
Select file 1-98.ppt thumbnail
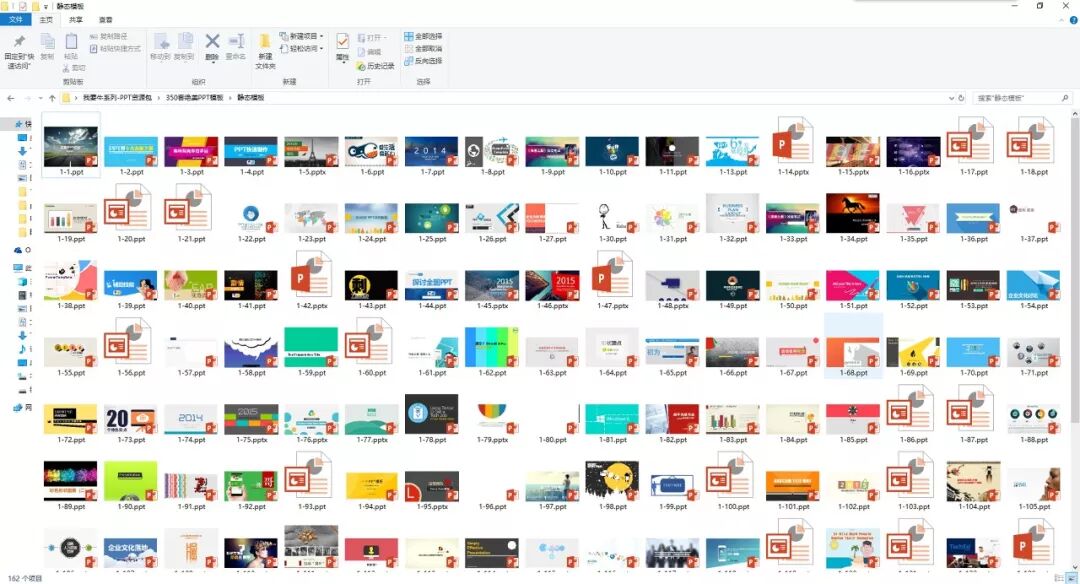tap(612, 481)
